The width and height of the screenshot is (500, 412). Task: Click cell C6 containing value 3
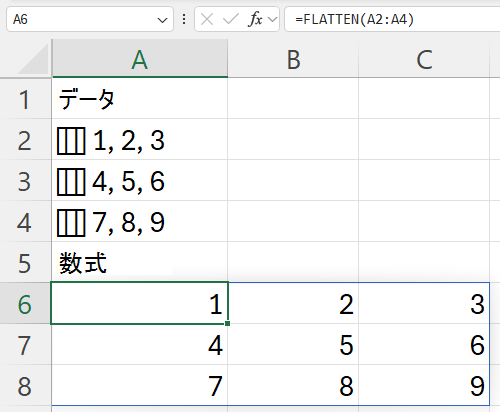pos(424,303)
